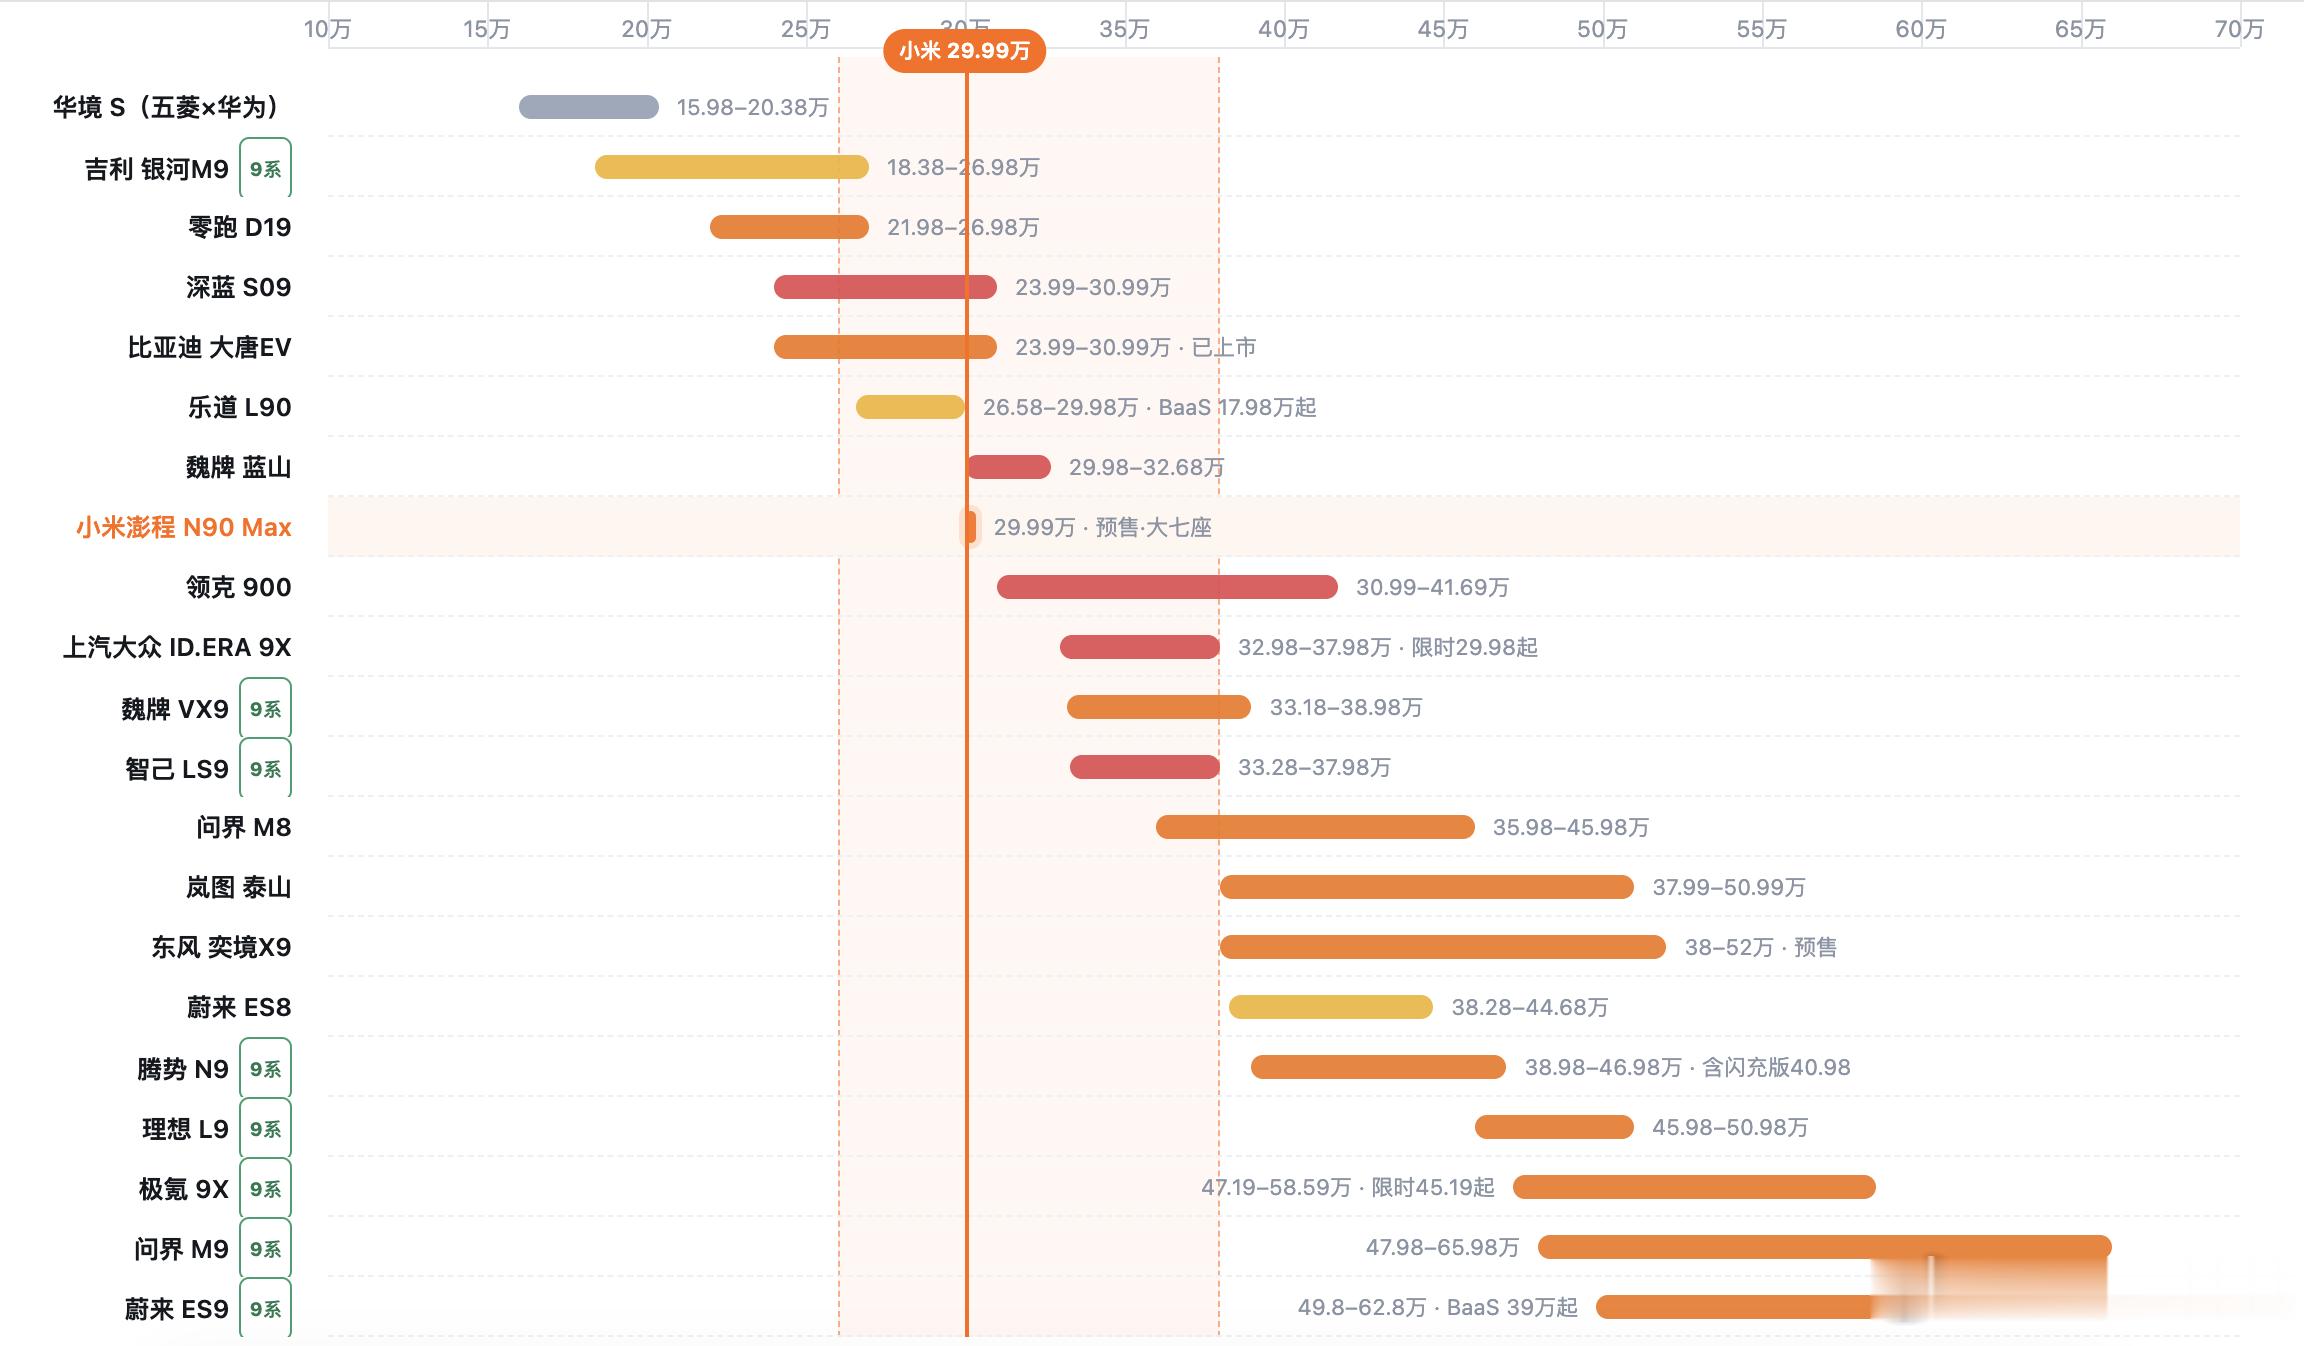
Task: Click the orange 腾势 N9 price bar
Action: point(1378,1067)
